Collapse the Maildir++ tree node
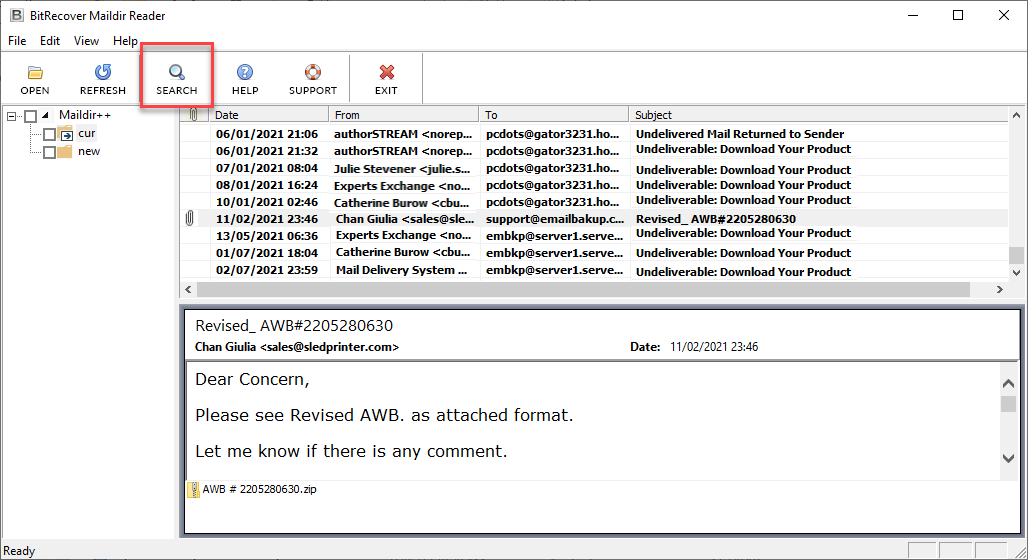The image size is (1028, 560). click(11, 116)
